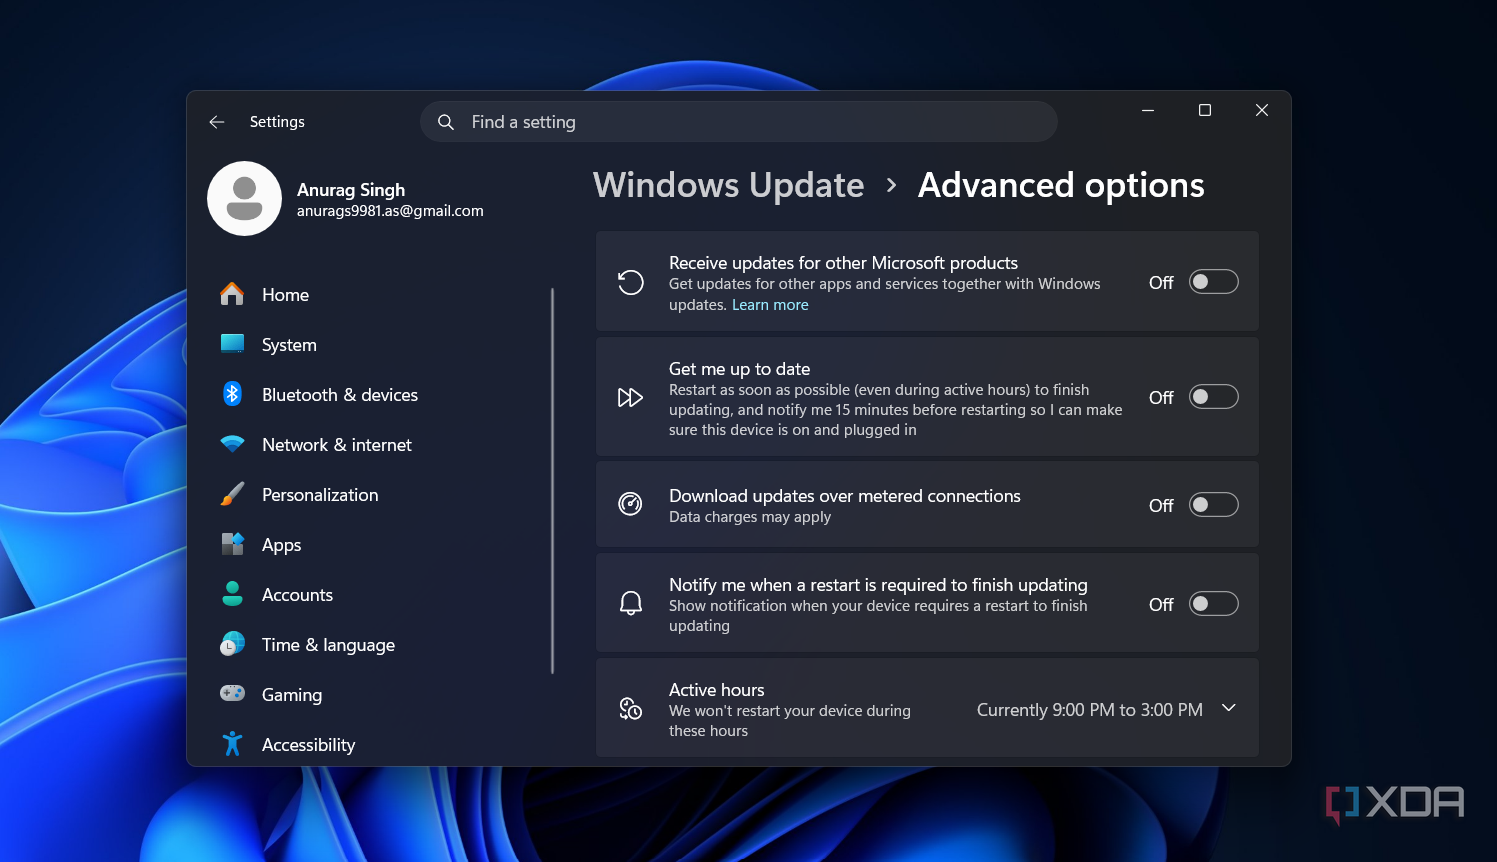
Task: Click the Network wifi icon
Action: pos(232,444)
